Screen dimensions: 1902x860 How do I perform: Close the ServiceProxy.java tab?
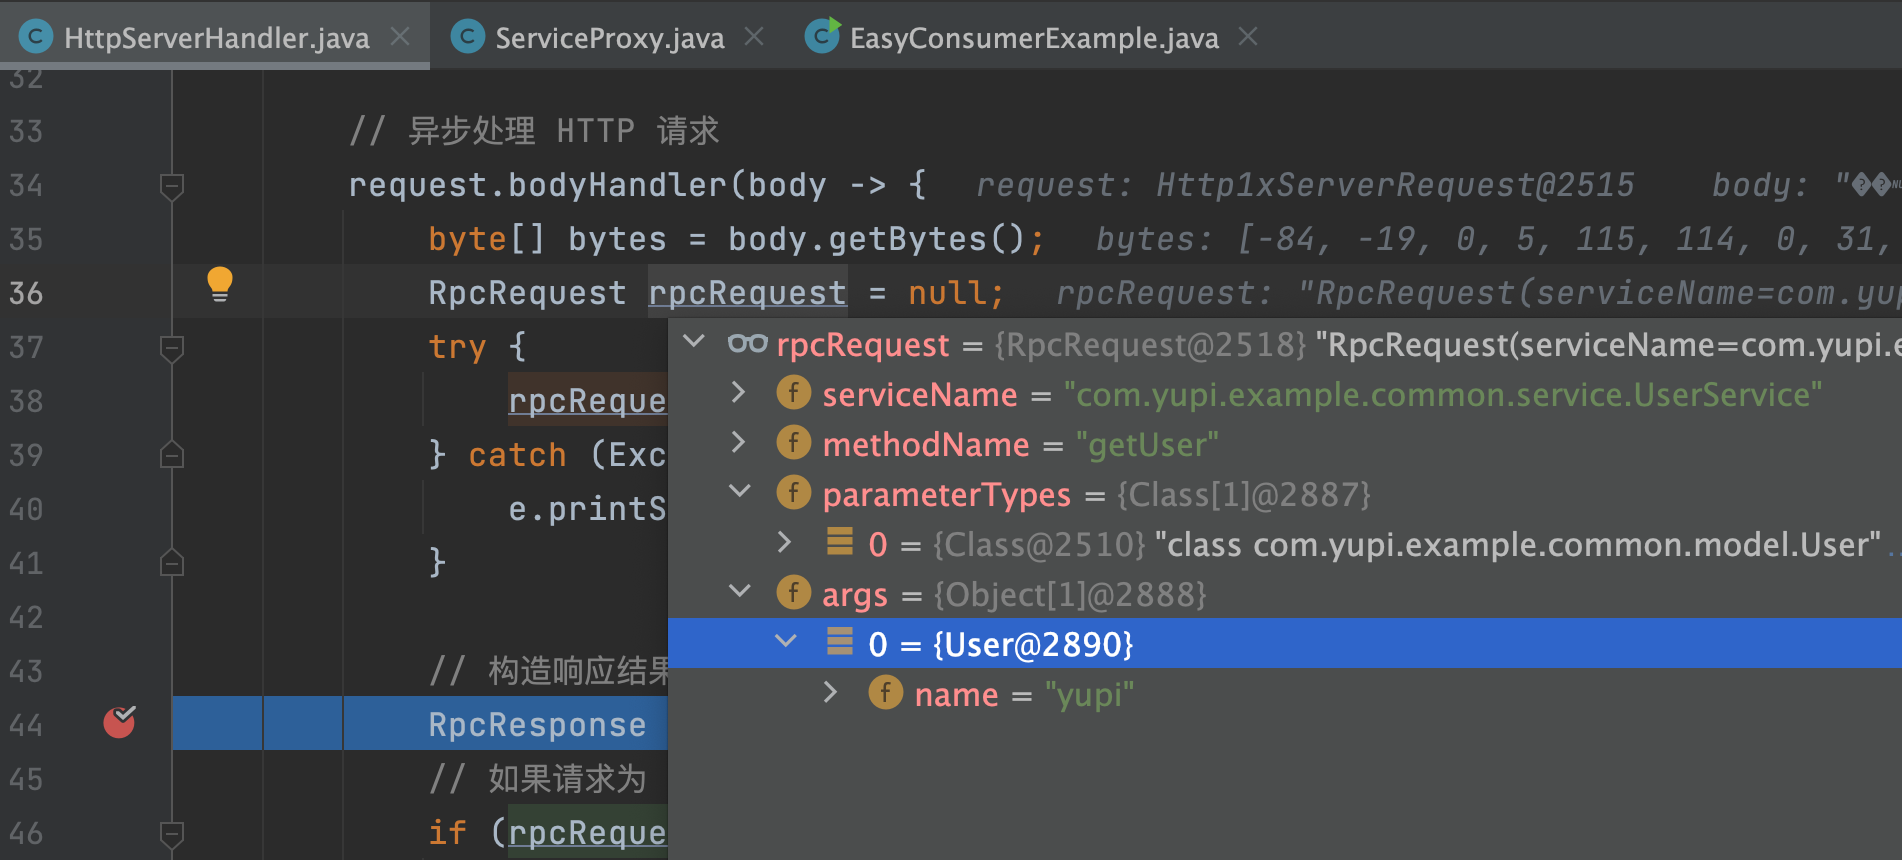[754, 37]
